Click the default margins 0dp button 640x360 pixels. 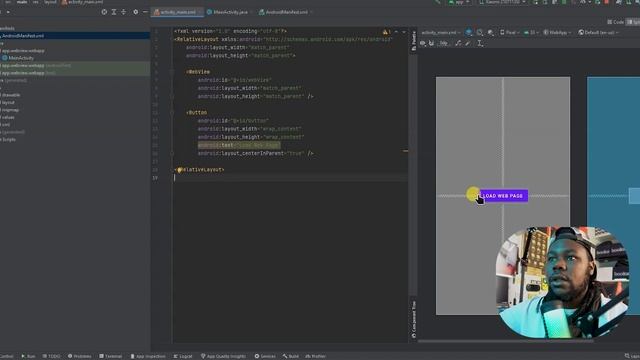click(444, 43)
